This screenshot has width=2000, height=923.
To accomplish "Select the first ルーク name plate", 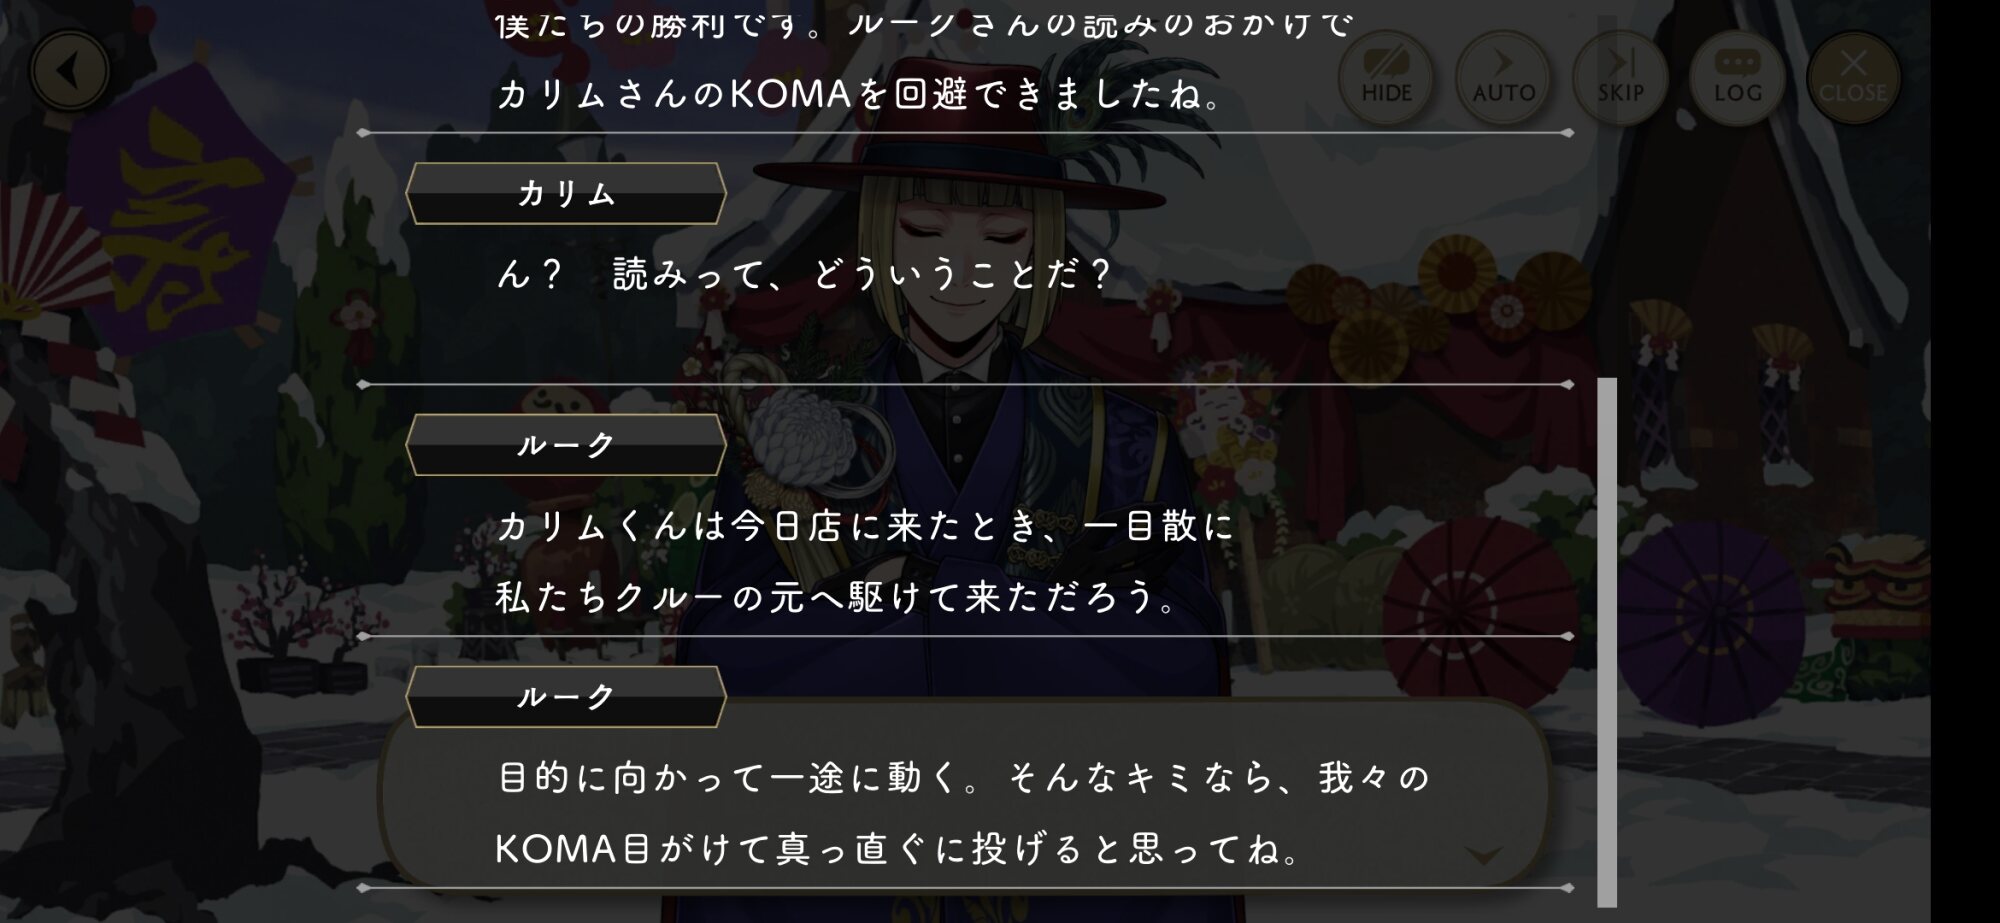I will (566, 444).
